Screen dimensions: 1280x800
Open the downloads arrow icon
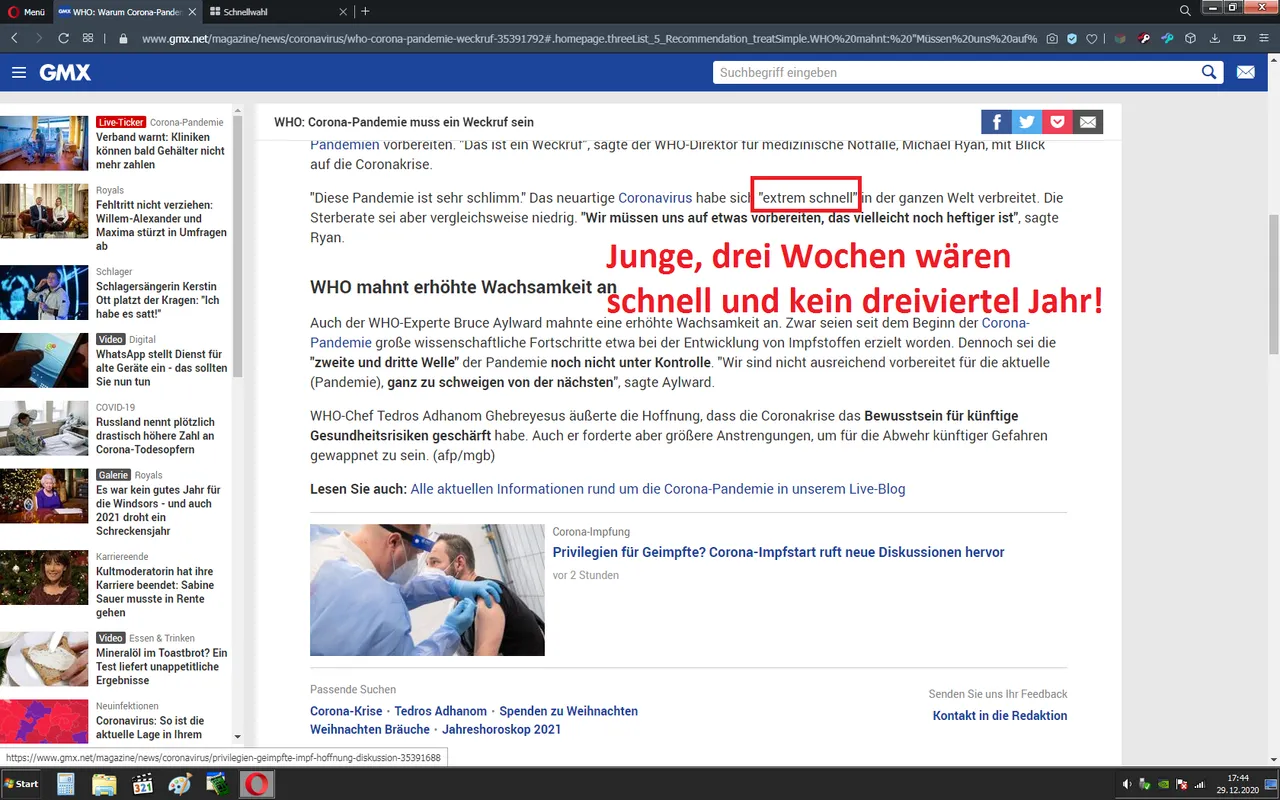point(1214,39)
